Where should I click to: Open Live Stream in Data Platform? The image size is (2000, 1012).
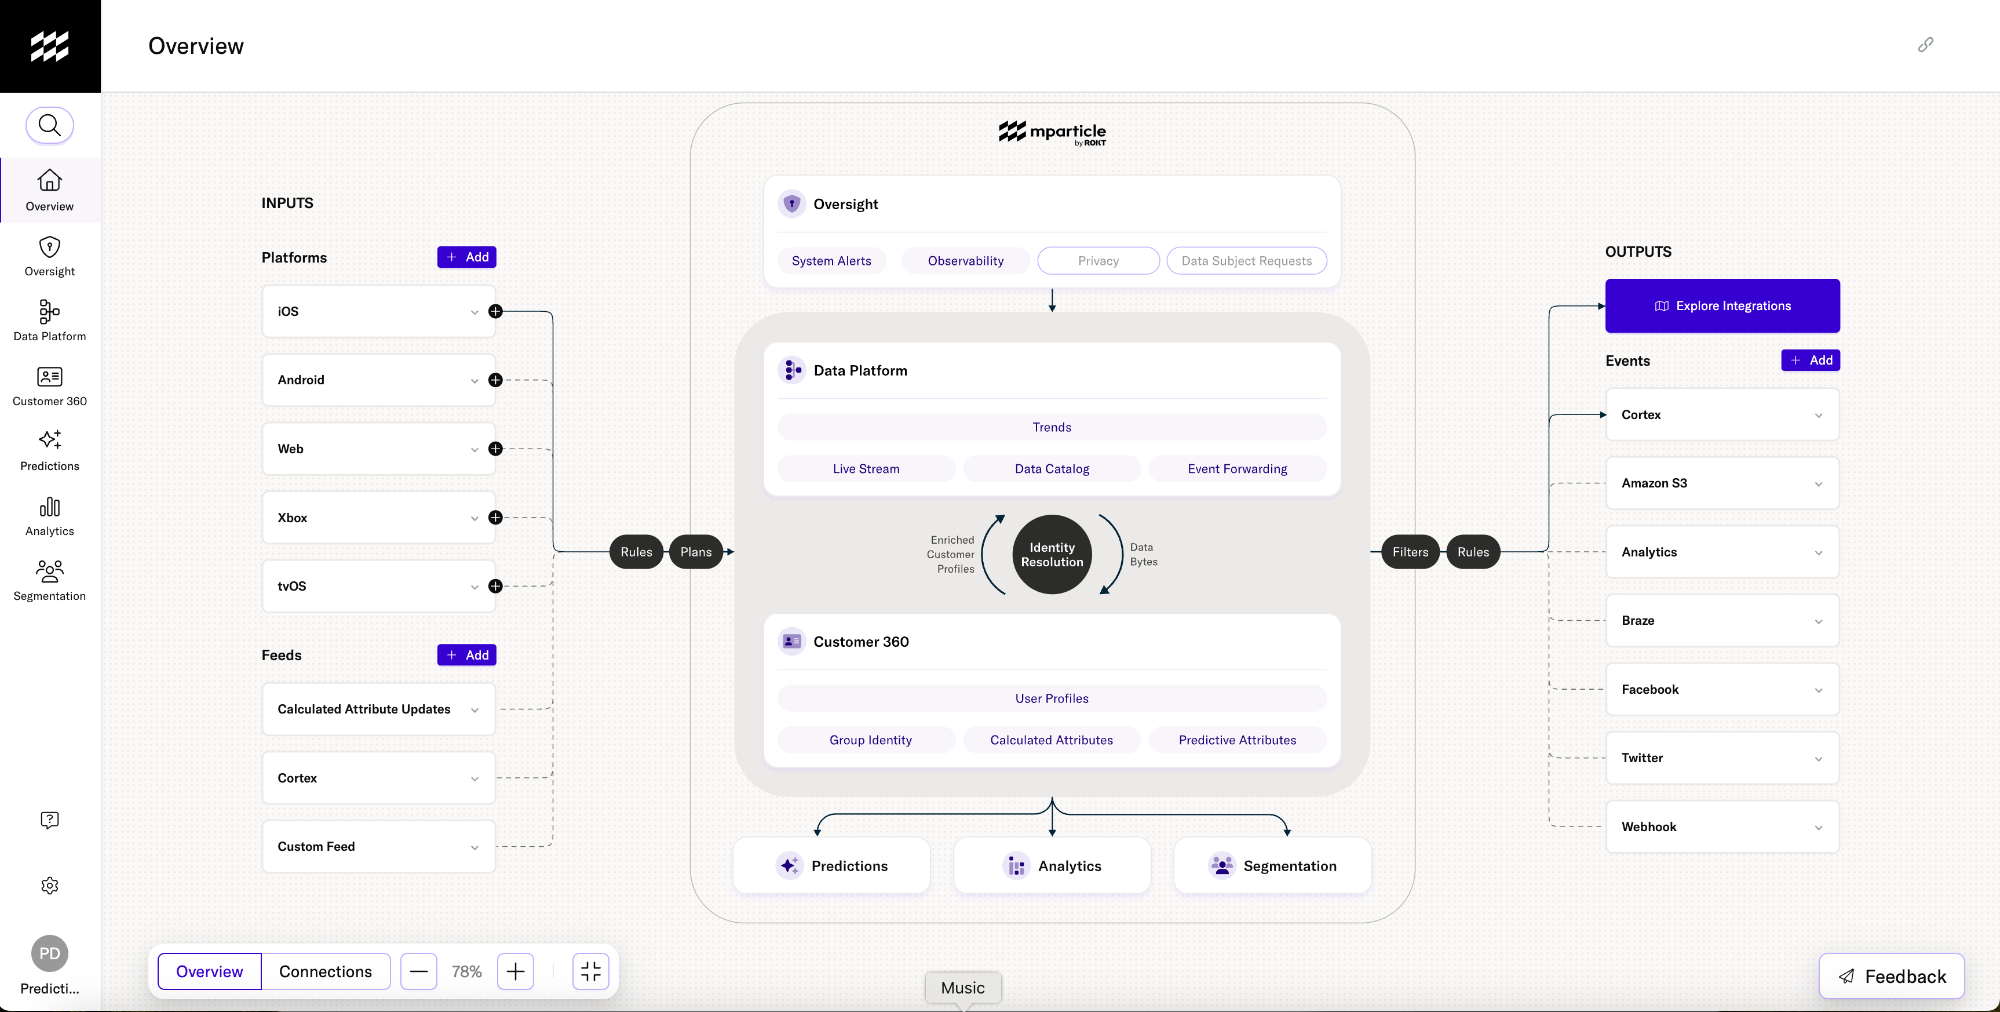866,469
